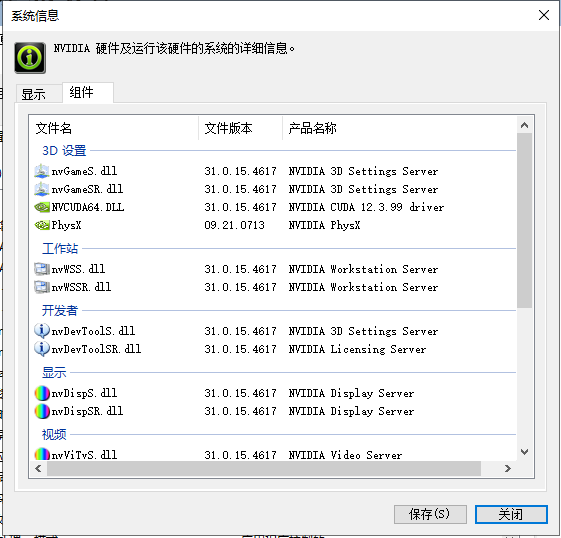Click the horizontal scrollbar left arrow
Viewport: 561px width, 538px height.
38,468
